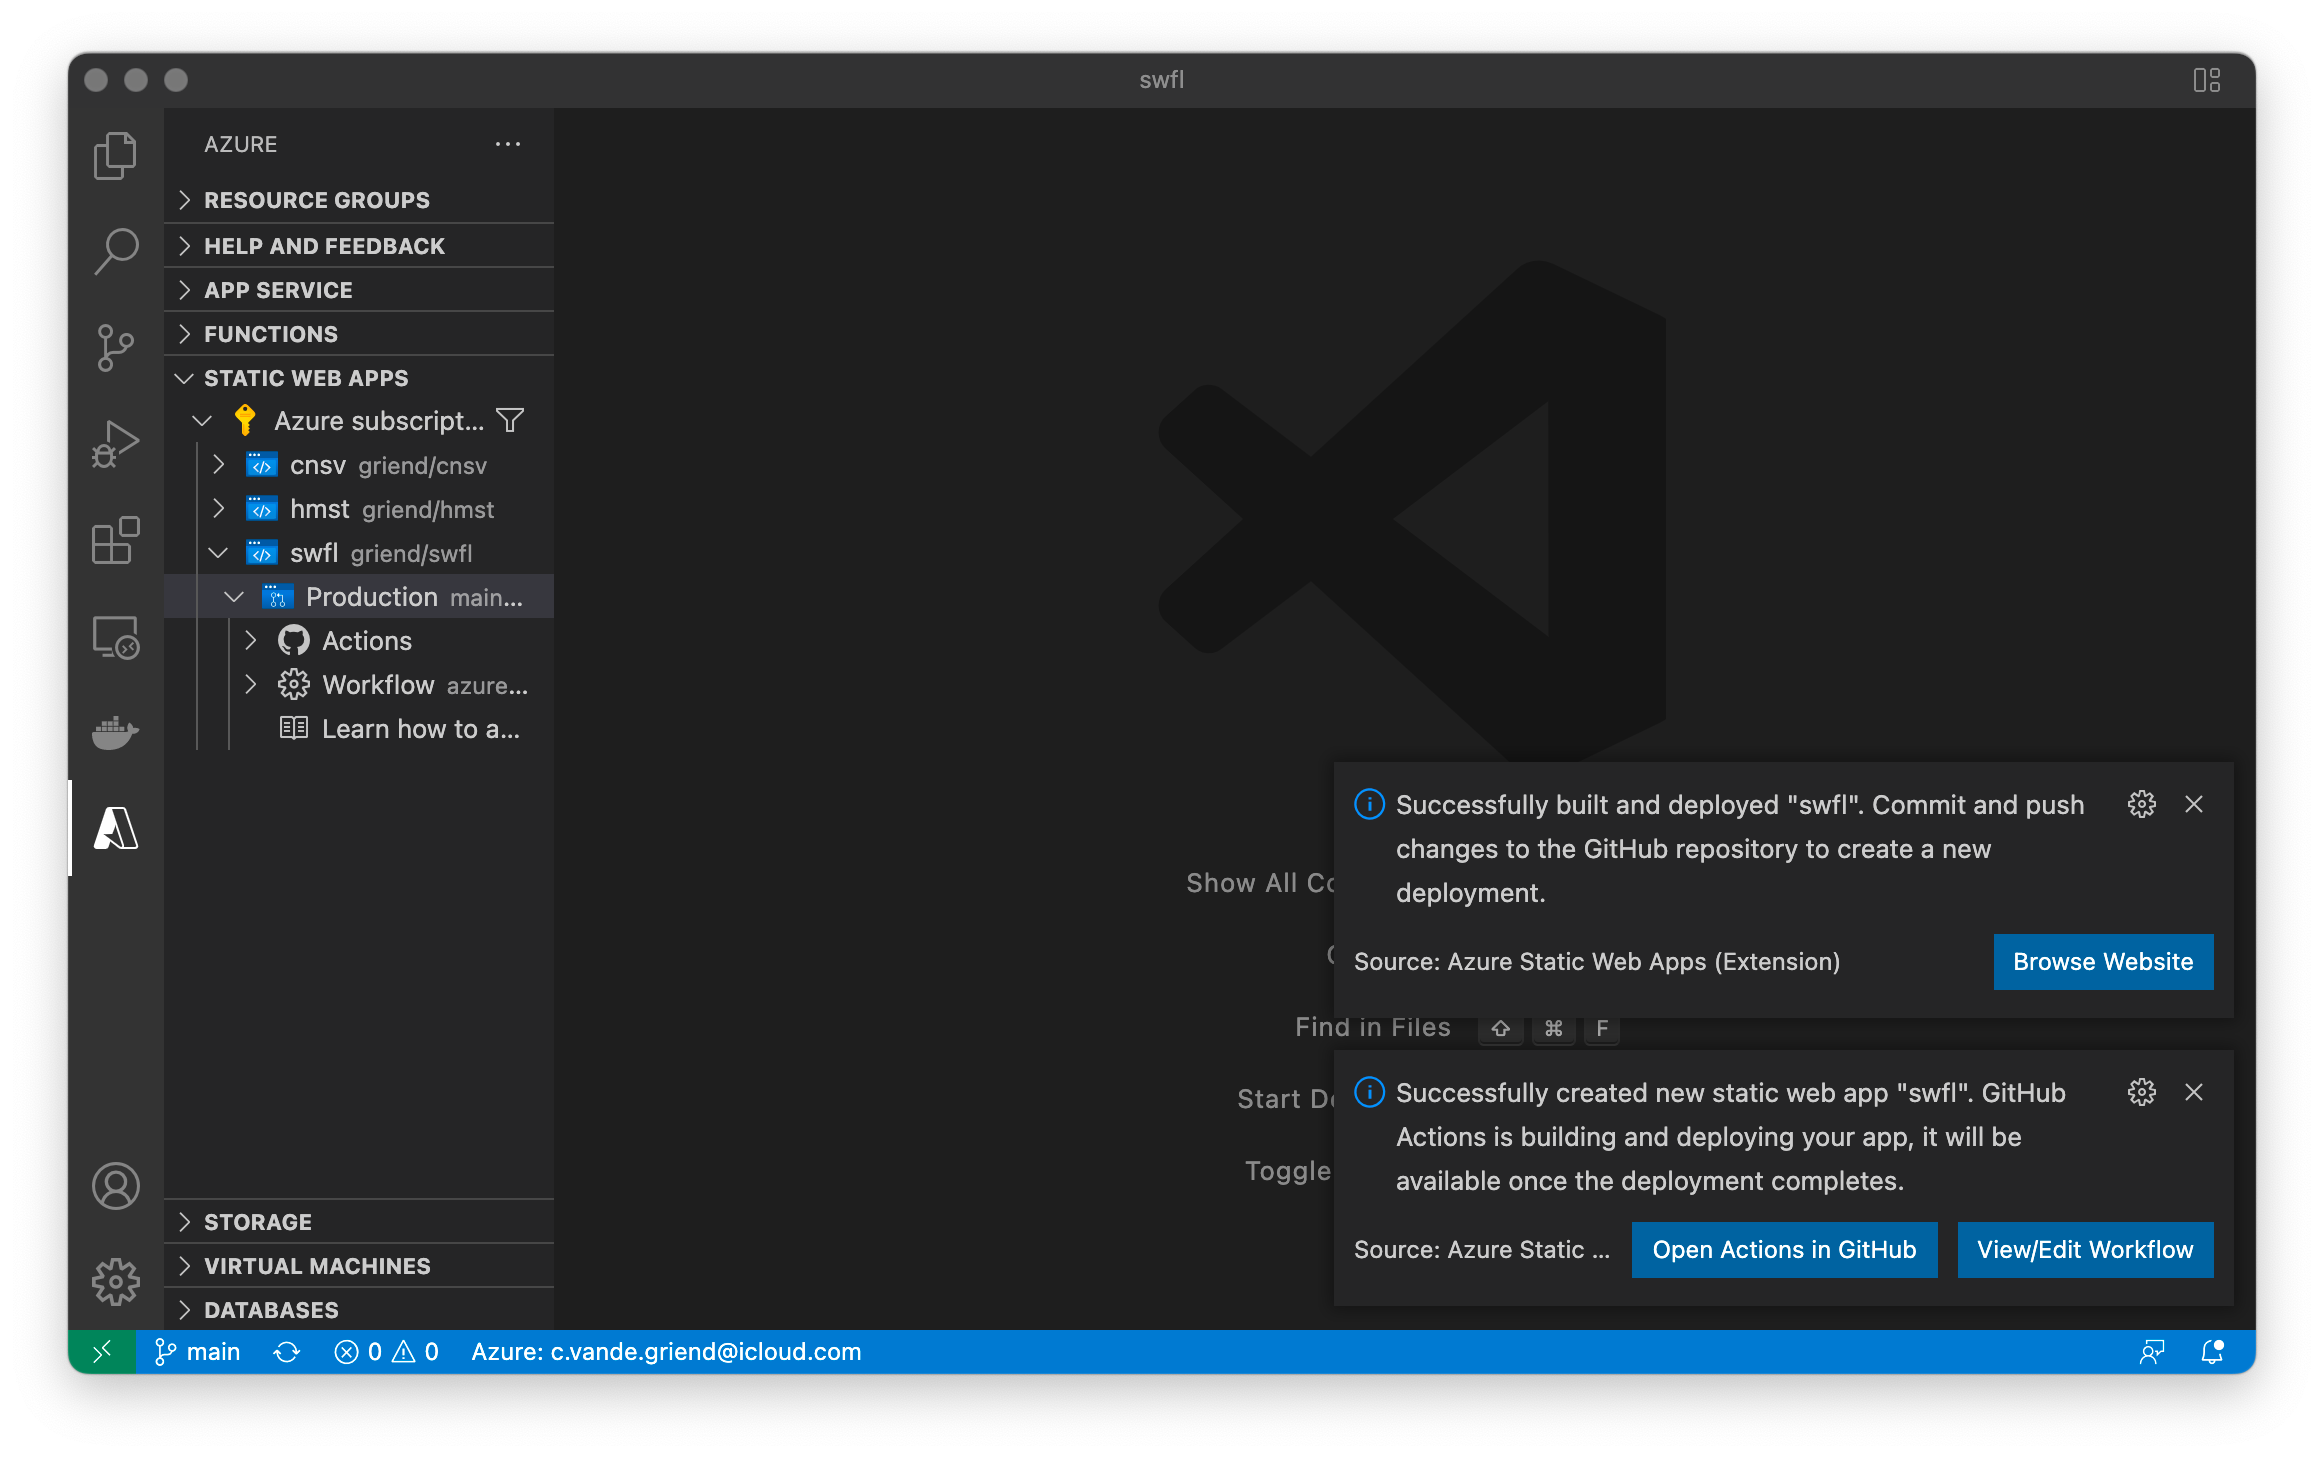
Task: Click the synchronize changes icon in status bar
Action: point(287,1352)
